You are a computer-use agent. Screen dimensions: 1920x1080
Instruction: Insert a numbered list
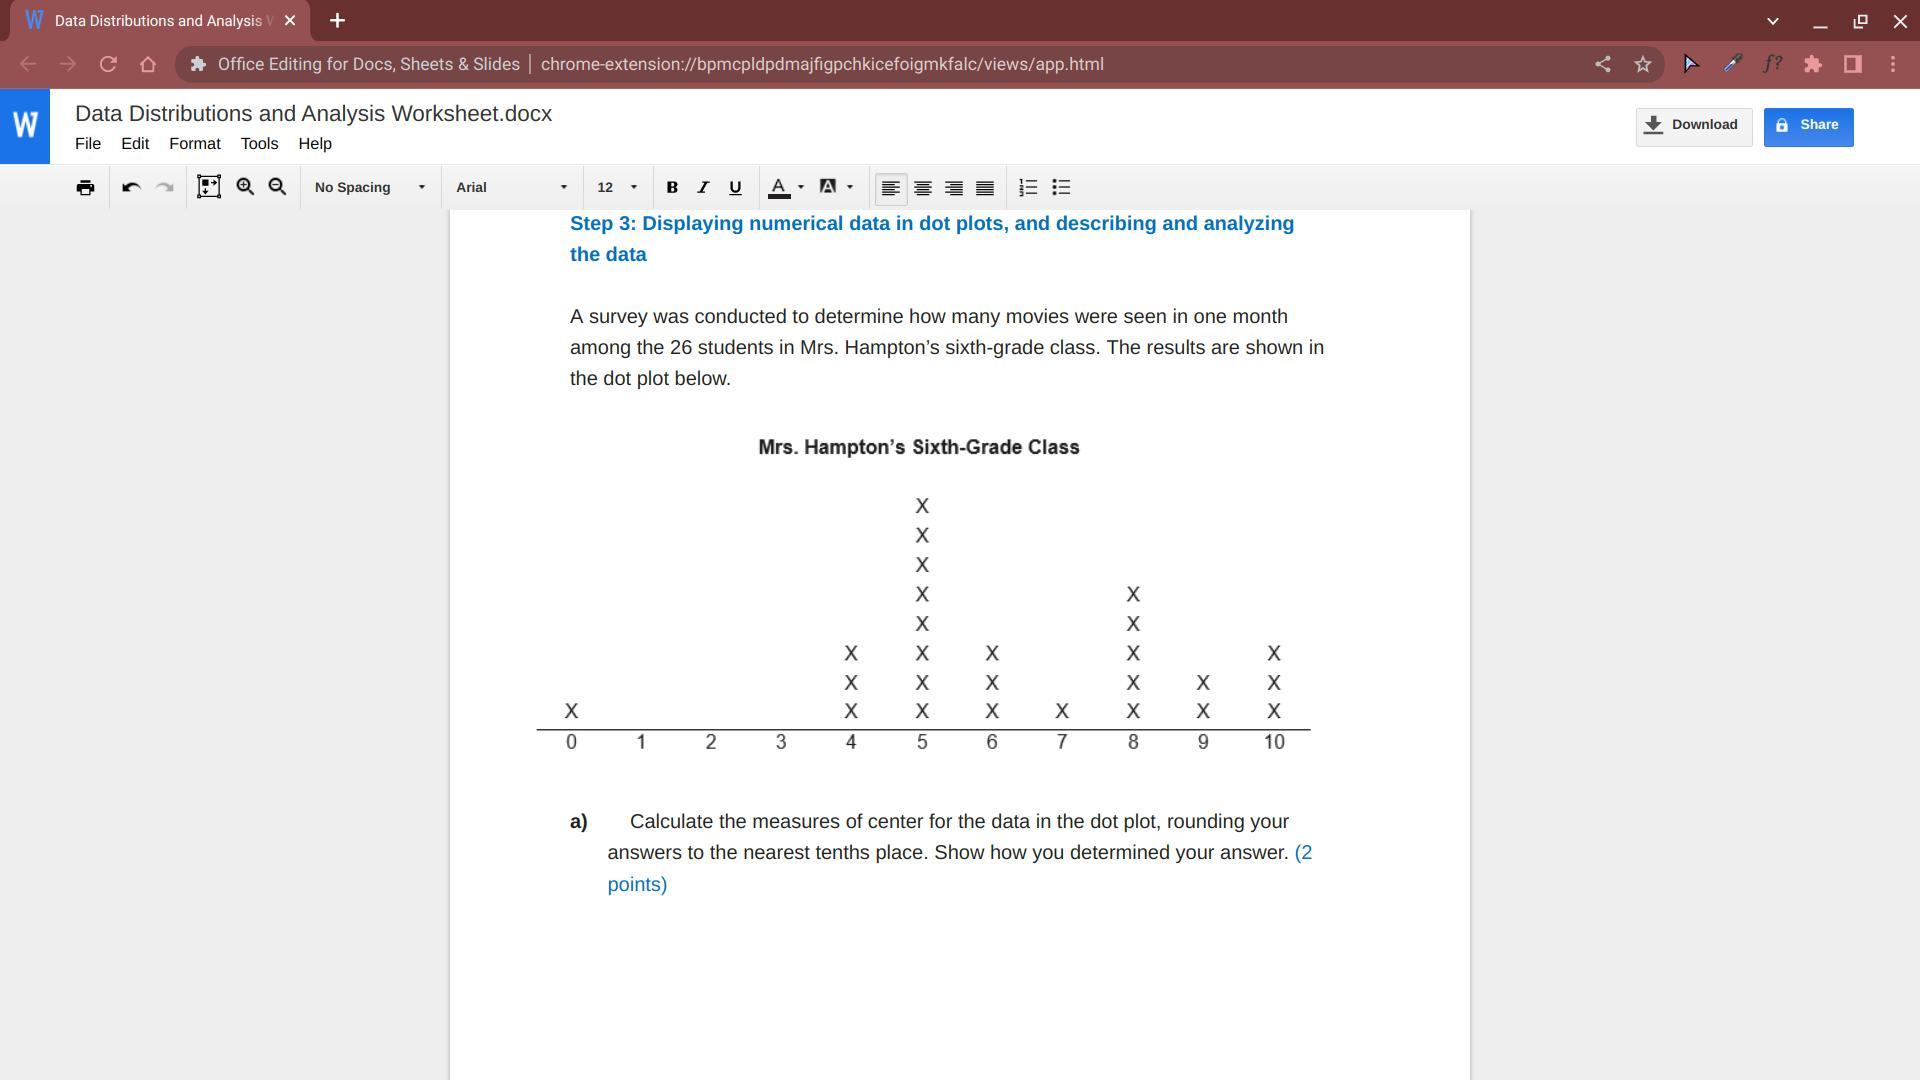(1028, 188)
